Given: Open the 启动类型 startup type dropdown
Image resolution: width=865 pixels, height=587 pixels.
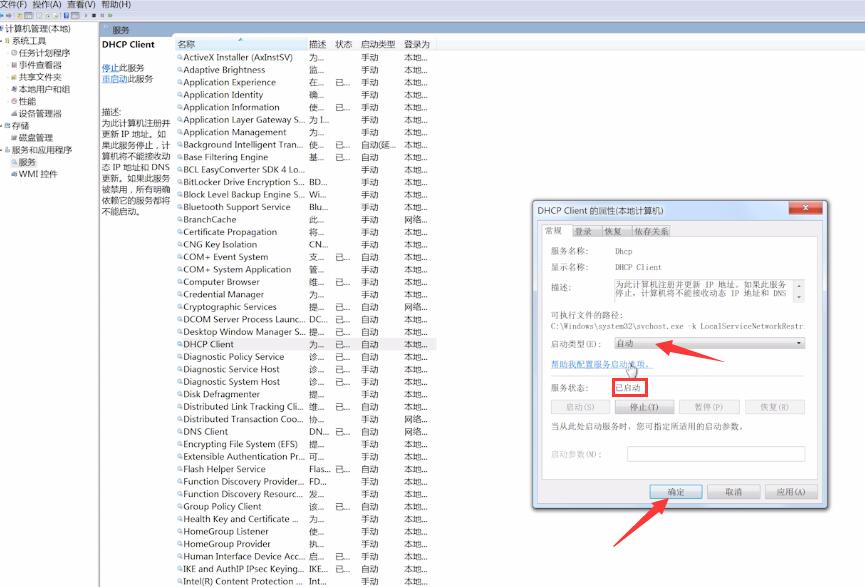Looking at the screenshot, I should click(x=709, y=344).
